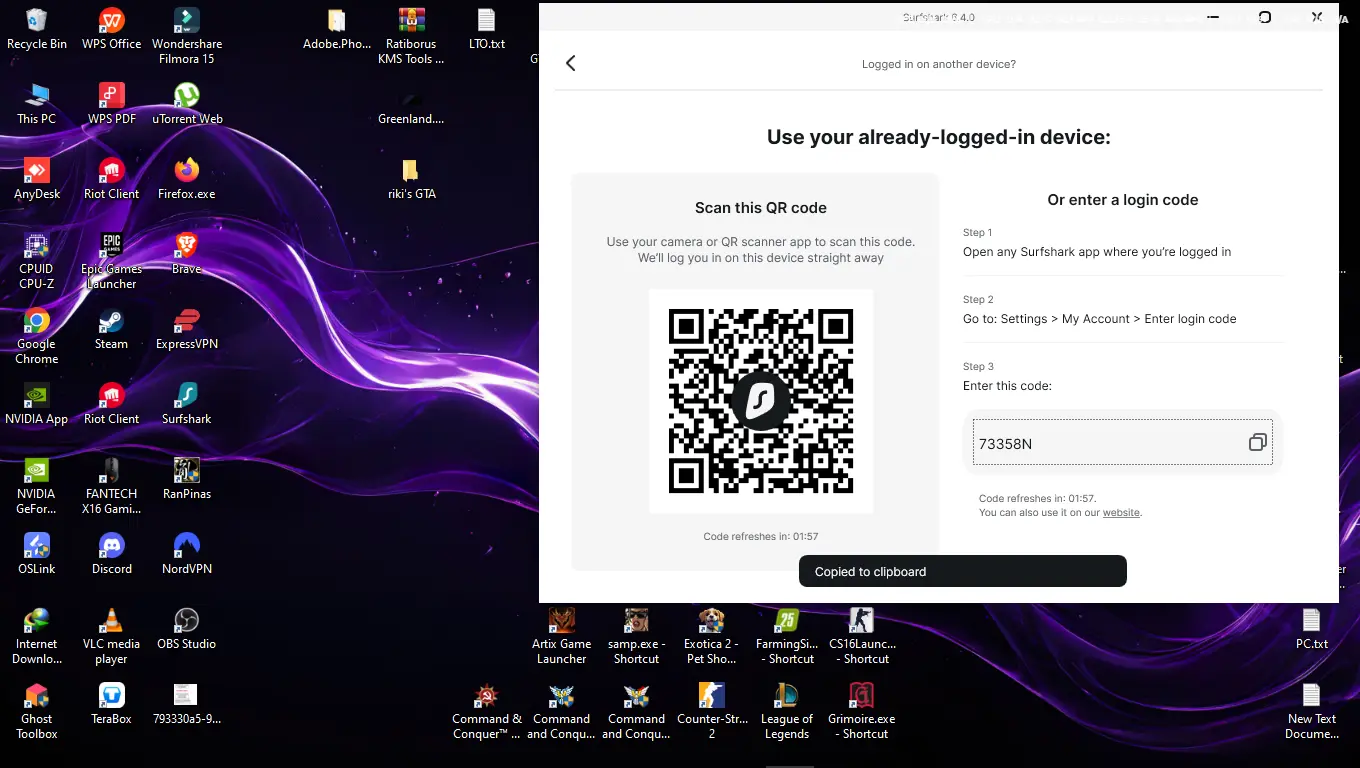Image resolution: width=1360 pixels, height=768 pixels.
Task: Select the login code field showing 73358N
Action: 1122,442
